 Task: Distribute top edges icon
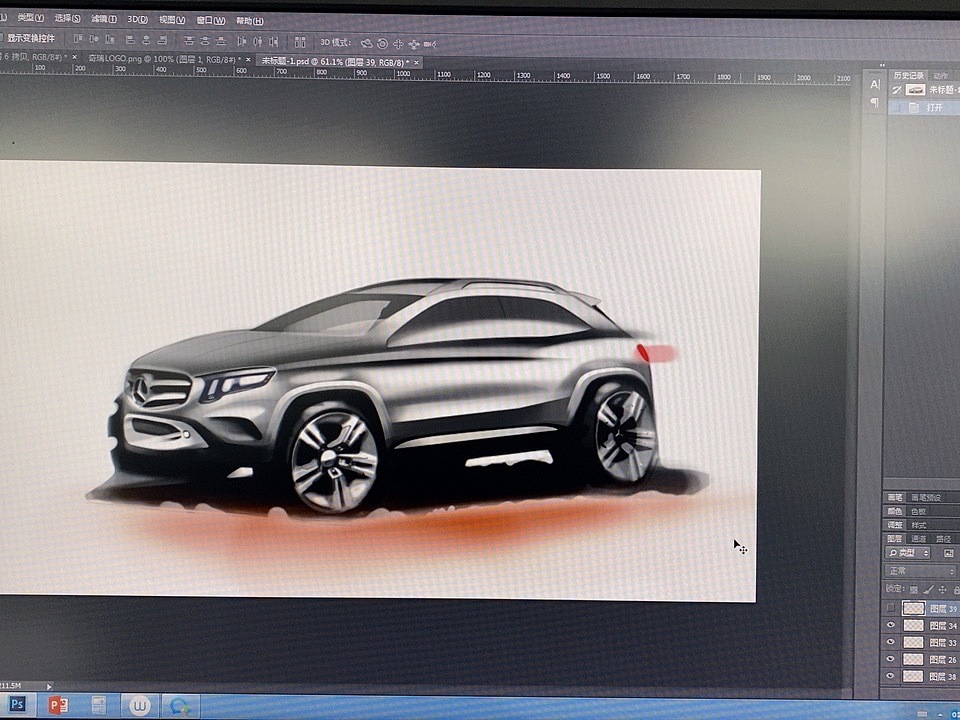point(189,41)
